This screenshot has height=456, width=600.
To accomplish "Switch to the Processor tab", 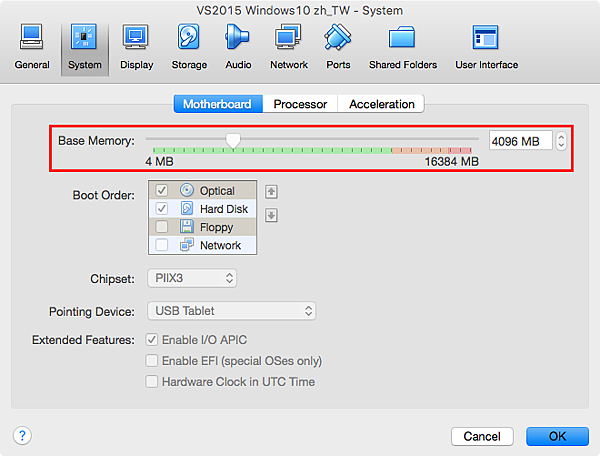I will click(300, 104).
